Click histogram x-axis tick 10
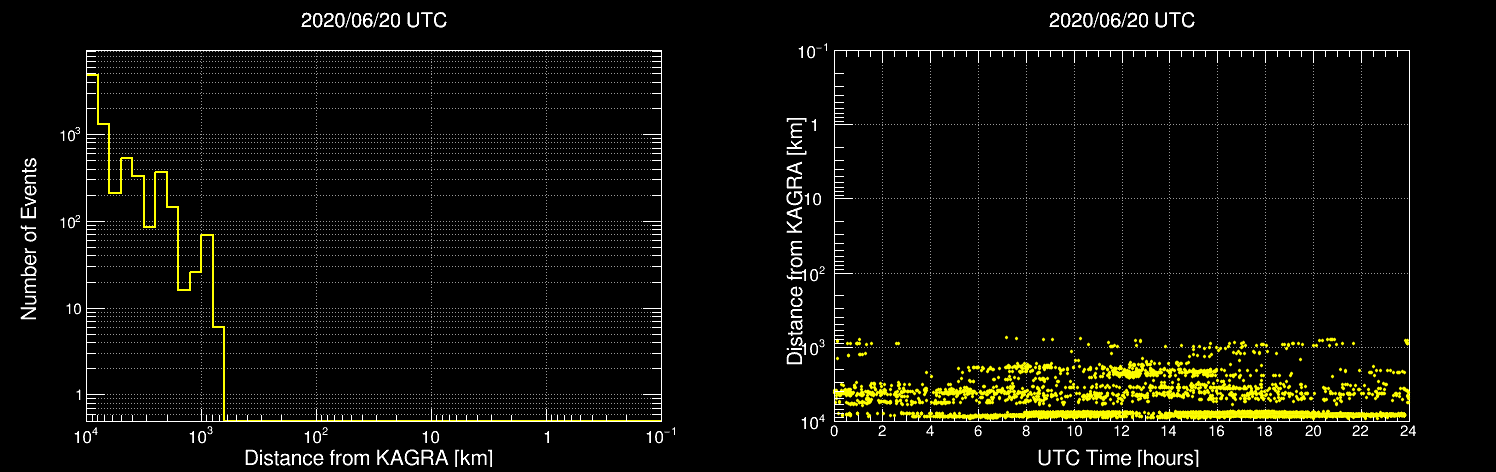The height and width of the screenshot is (472, 1496). (431, 439)
